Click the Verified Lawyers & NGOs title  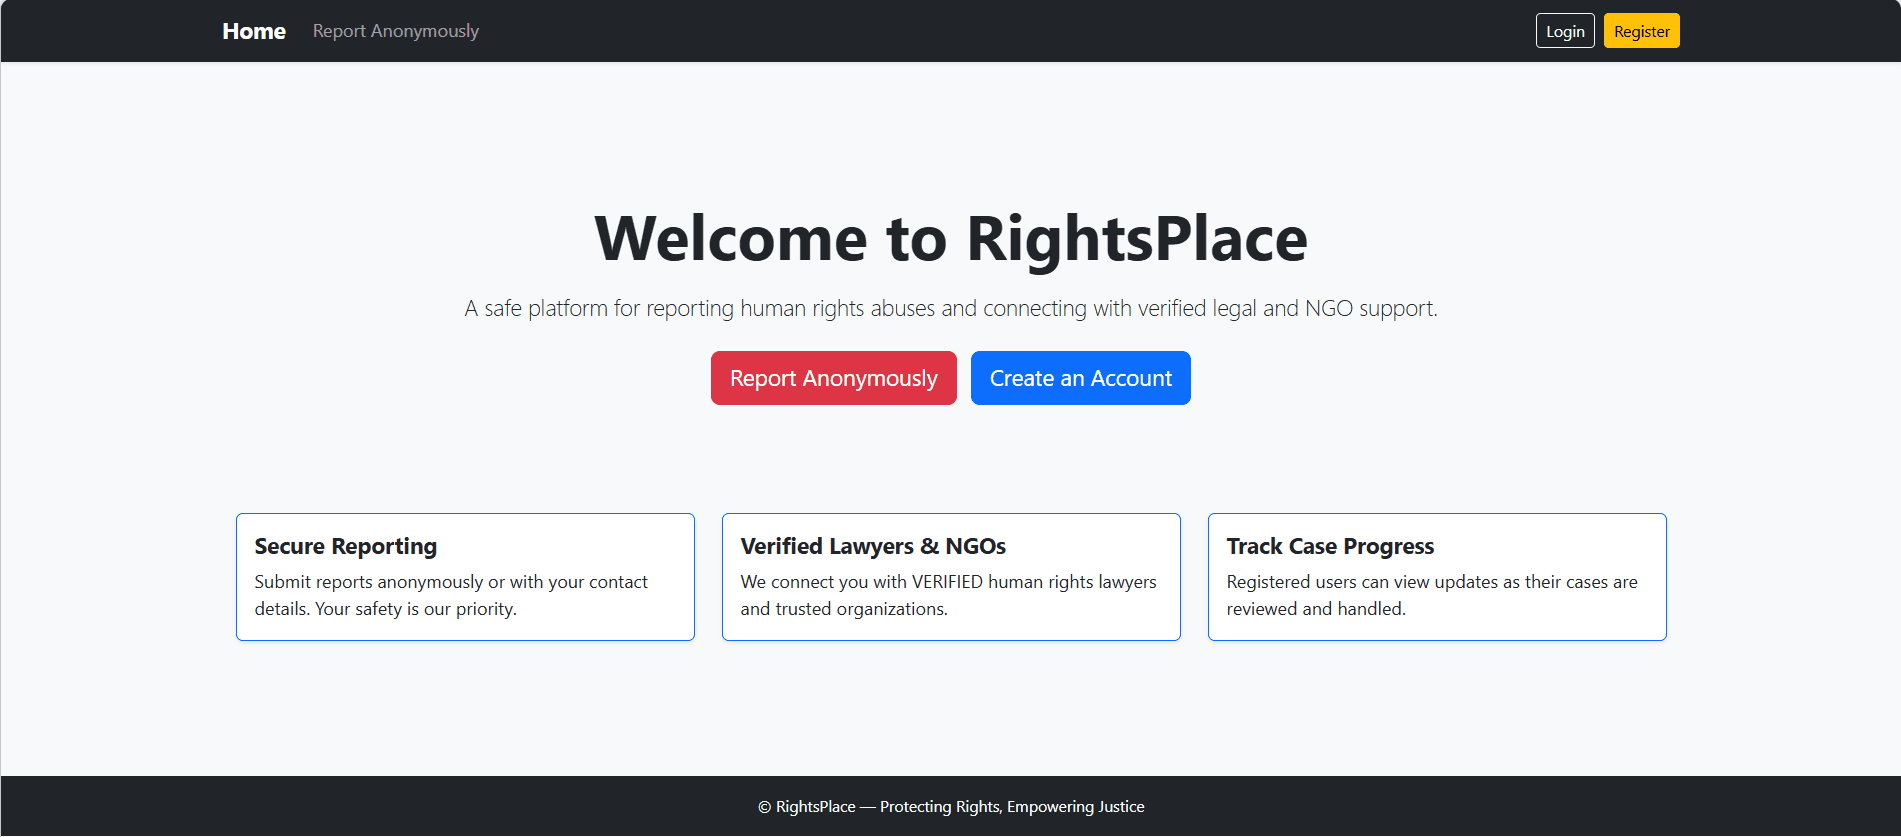pyautogui.click(x=873, y=546)
